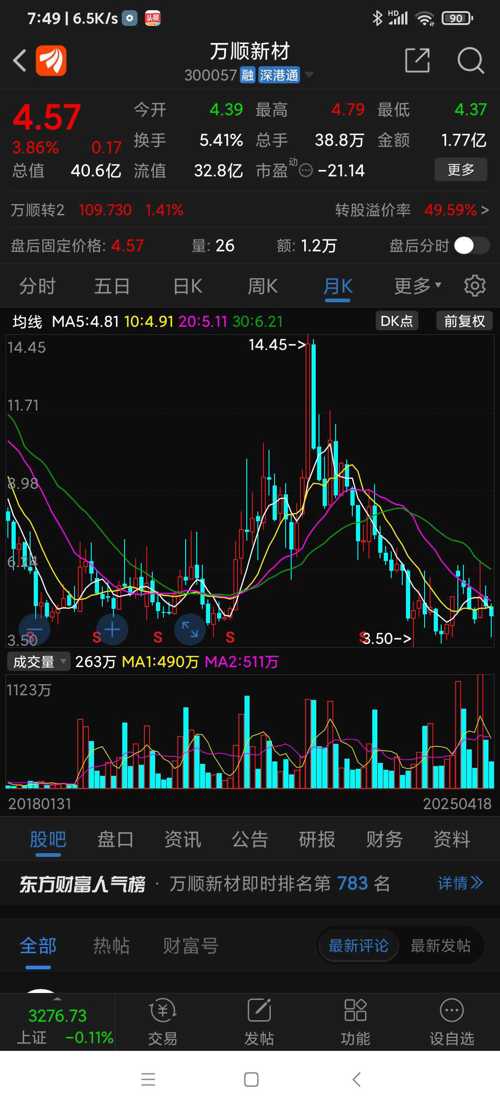Screen dimensions: 500x1111
Task: Tap the 深港通 badge
Action: pyautogui.click(x=278, y=75)
